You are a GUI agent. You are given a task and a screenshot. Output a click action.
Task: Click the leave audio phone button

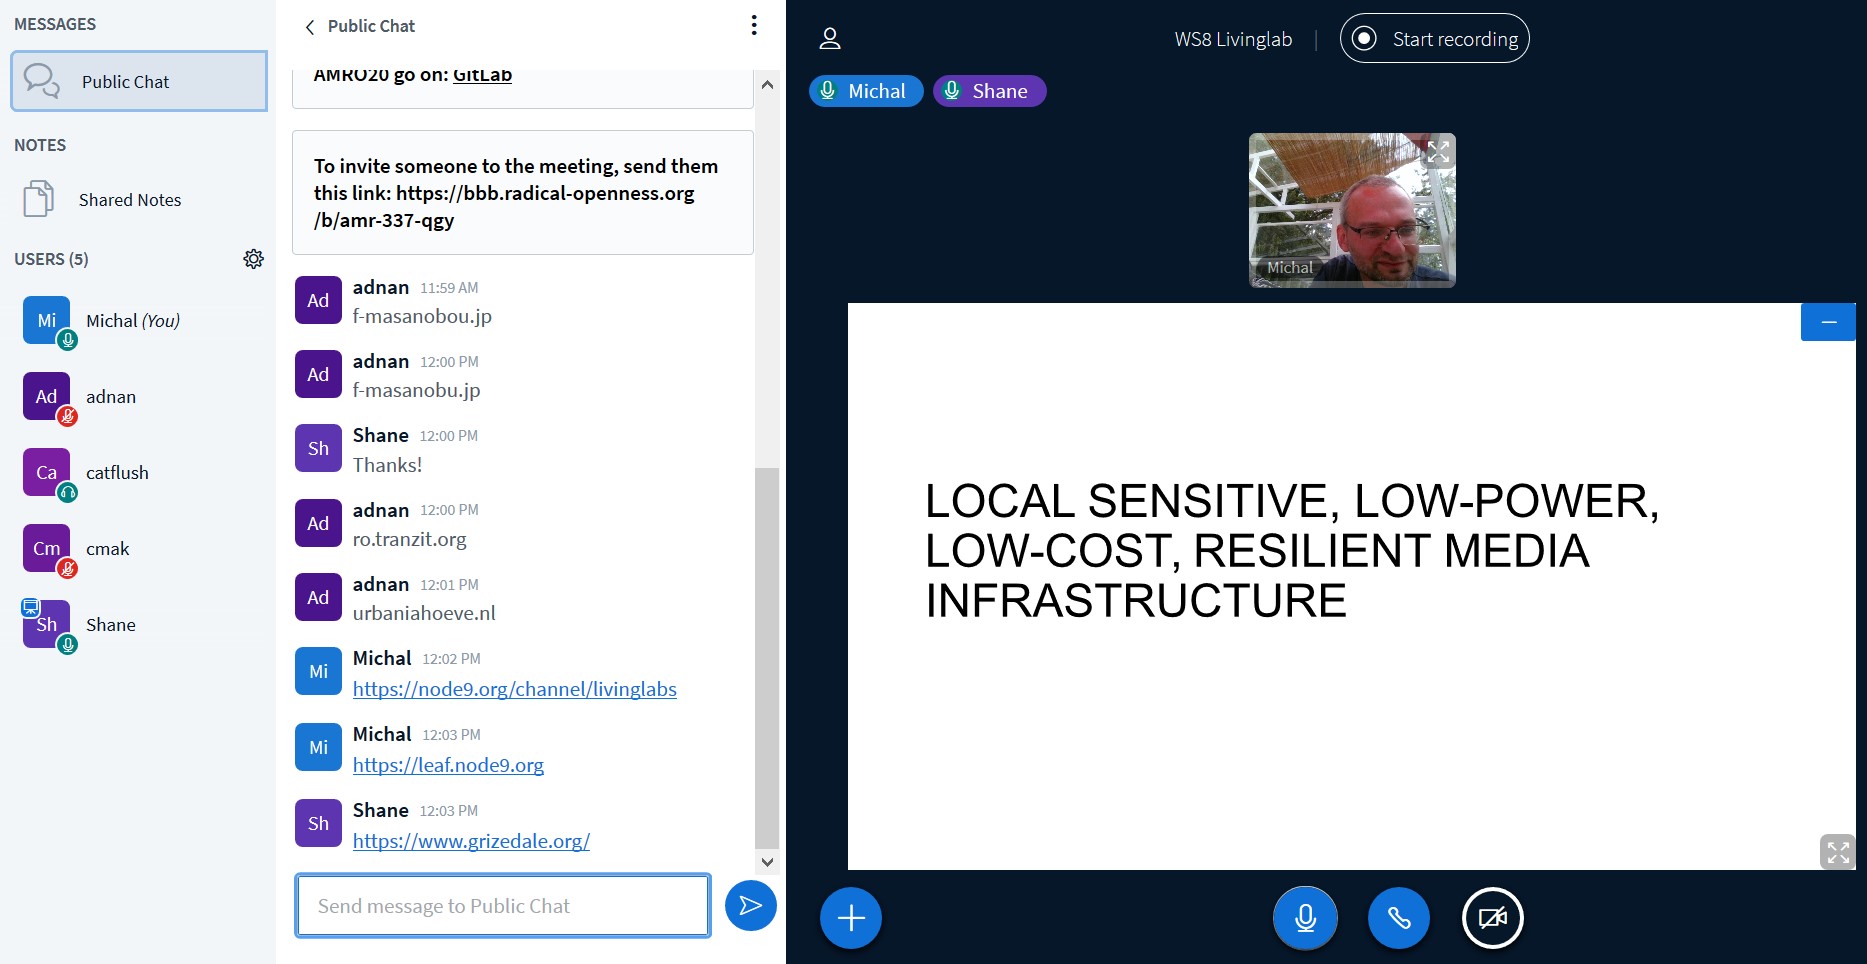[x=1398, y=918]
